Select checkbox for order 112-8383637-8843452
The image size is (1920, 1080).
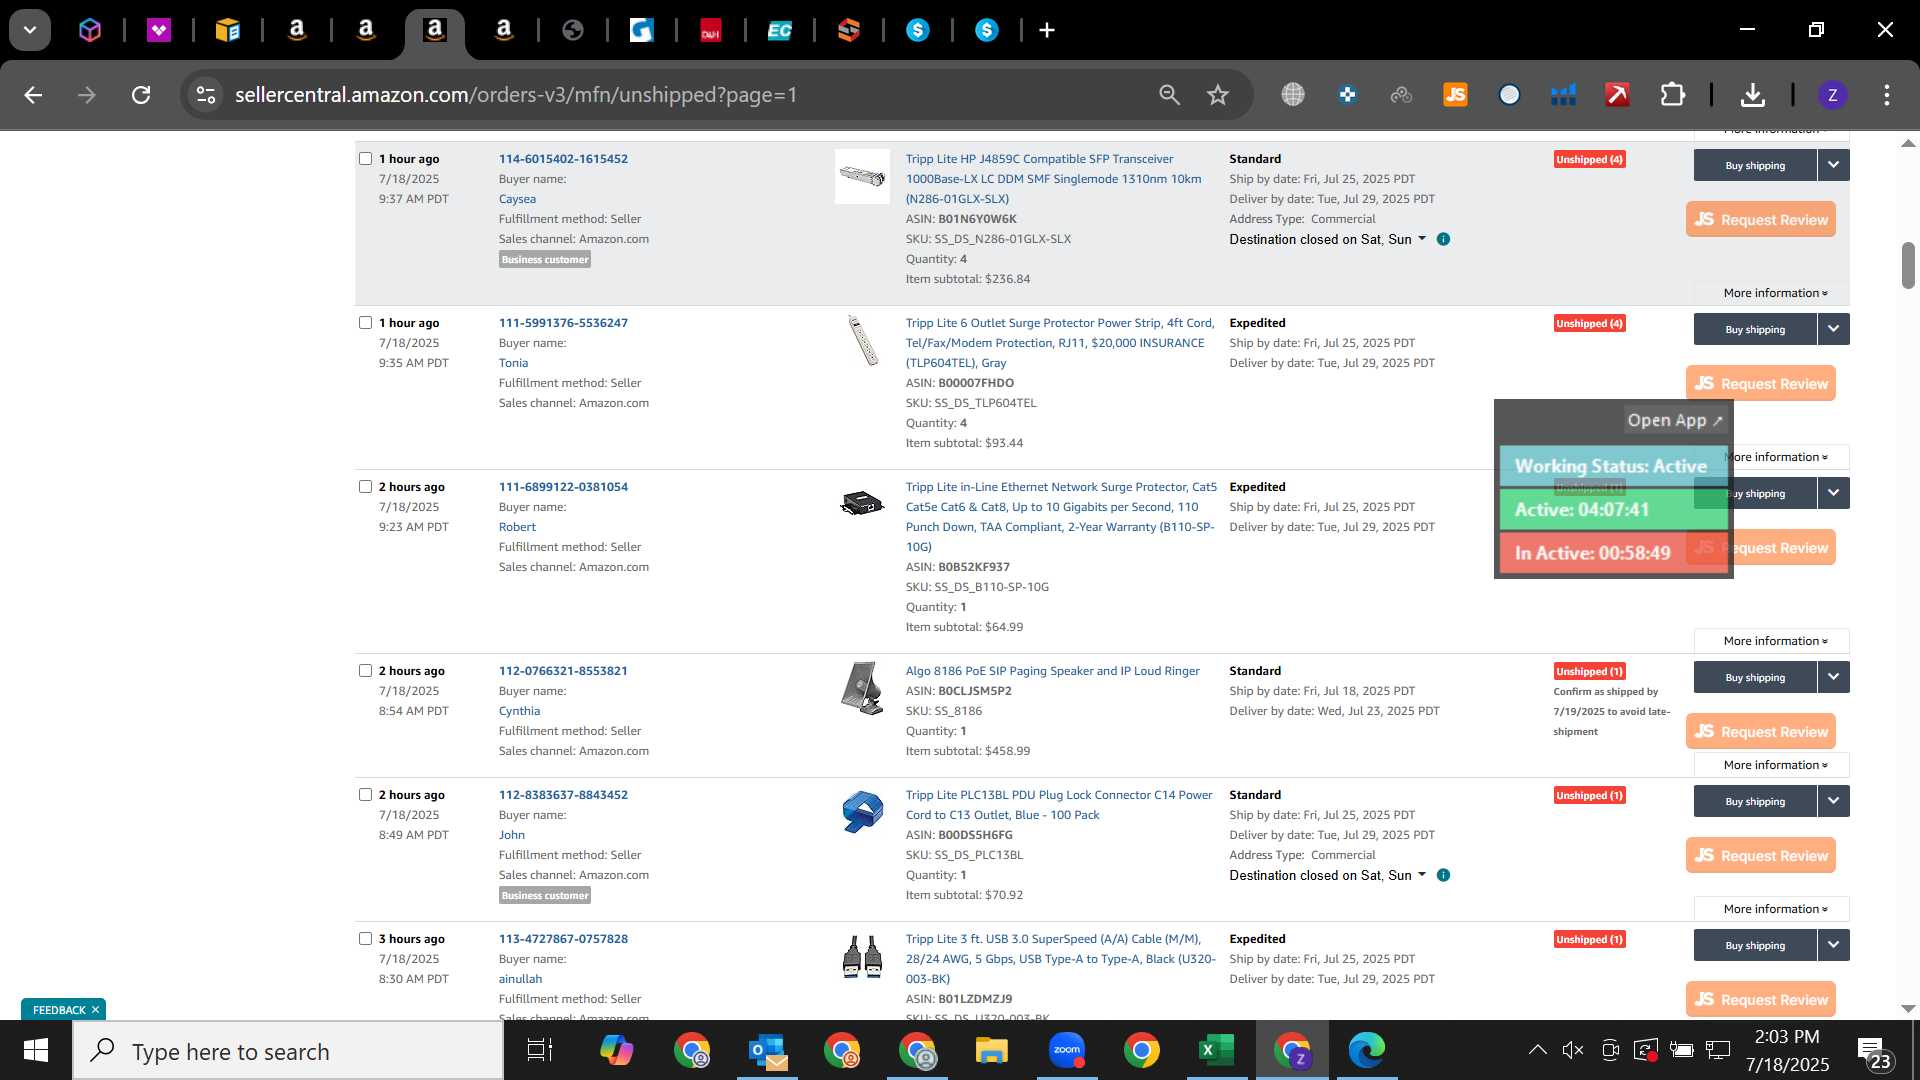[x=365, y=795]
